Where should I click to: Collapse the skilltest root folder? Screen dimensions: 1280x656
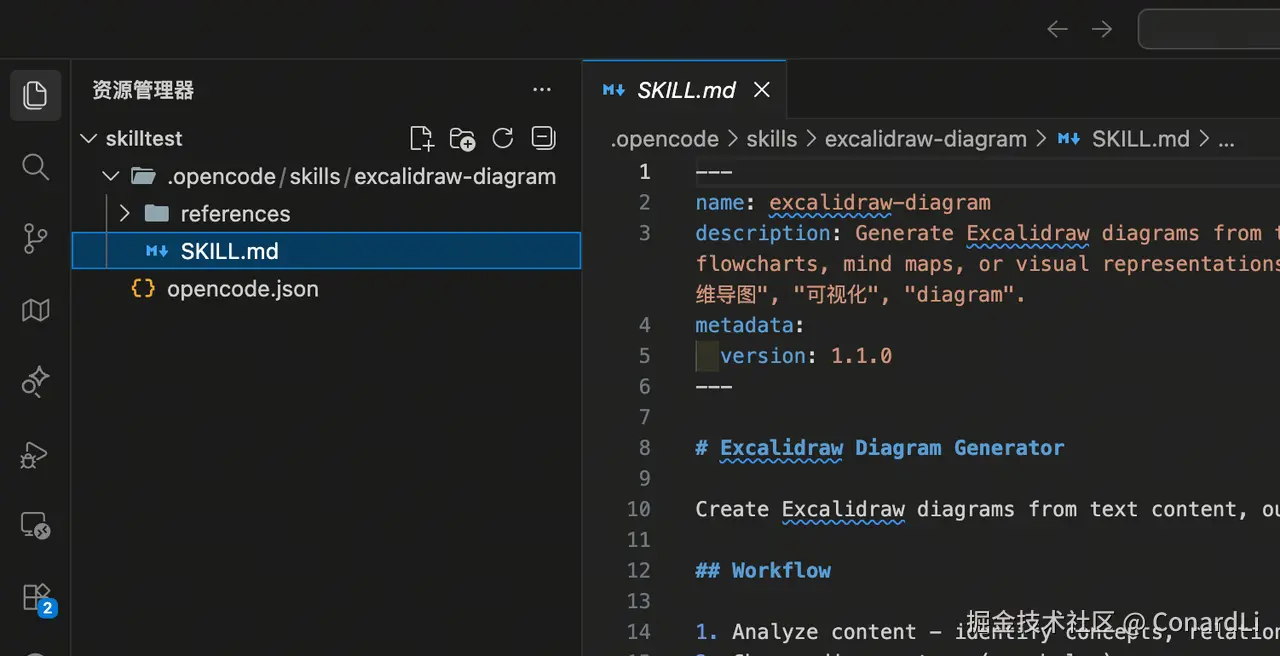[89, 139]
